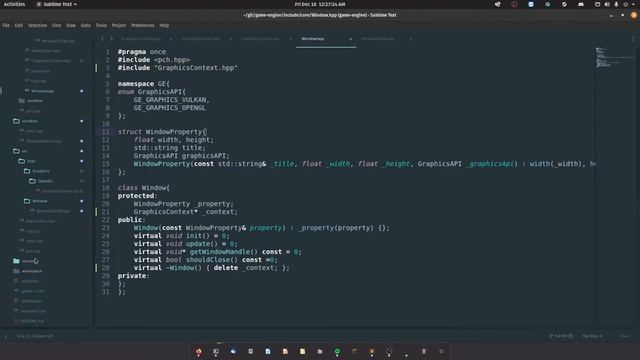This screenshot has width=640, height=360.
Task: Close the Window.hpp tab
Action: (351, 39)
